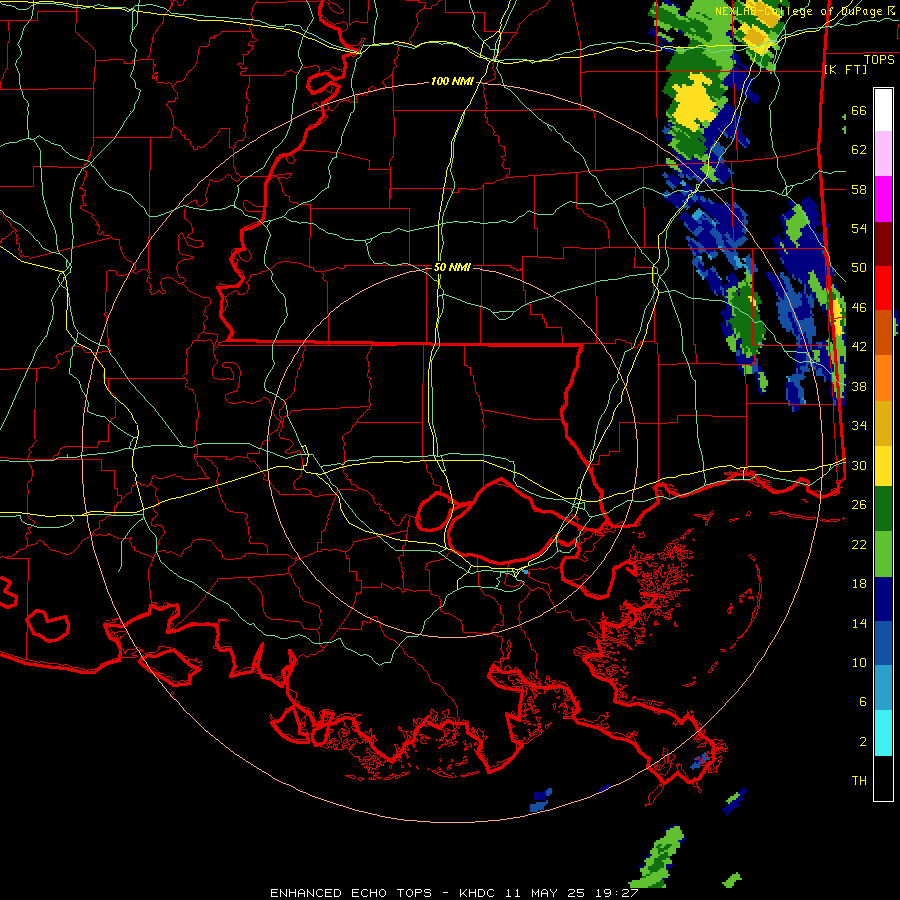The height and width of the screenshot is (900, 900).
Task: Click the gold legend swatch
Action: tap(883, 423)
